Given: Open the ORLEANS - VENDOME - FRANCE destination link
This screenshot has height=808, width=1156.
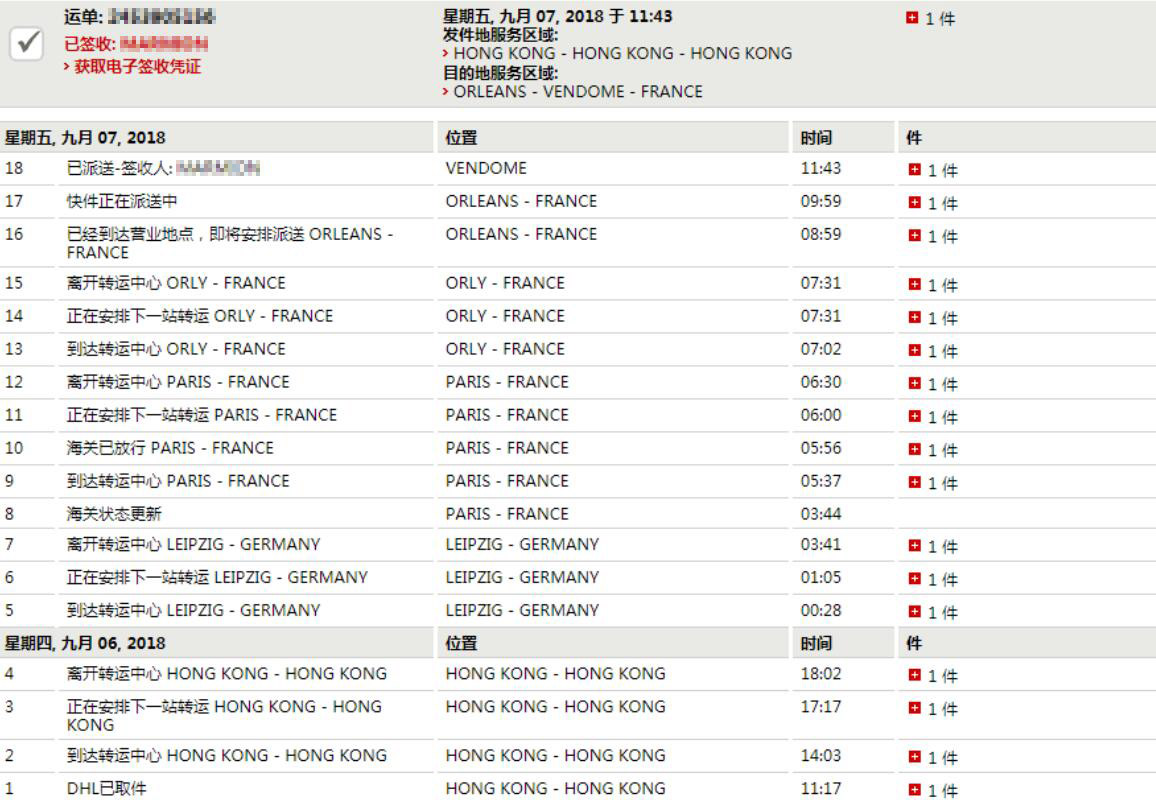Looking at the screenshot, I should (577, 91).
